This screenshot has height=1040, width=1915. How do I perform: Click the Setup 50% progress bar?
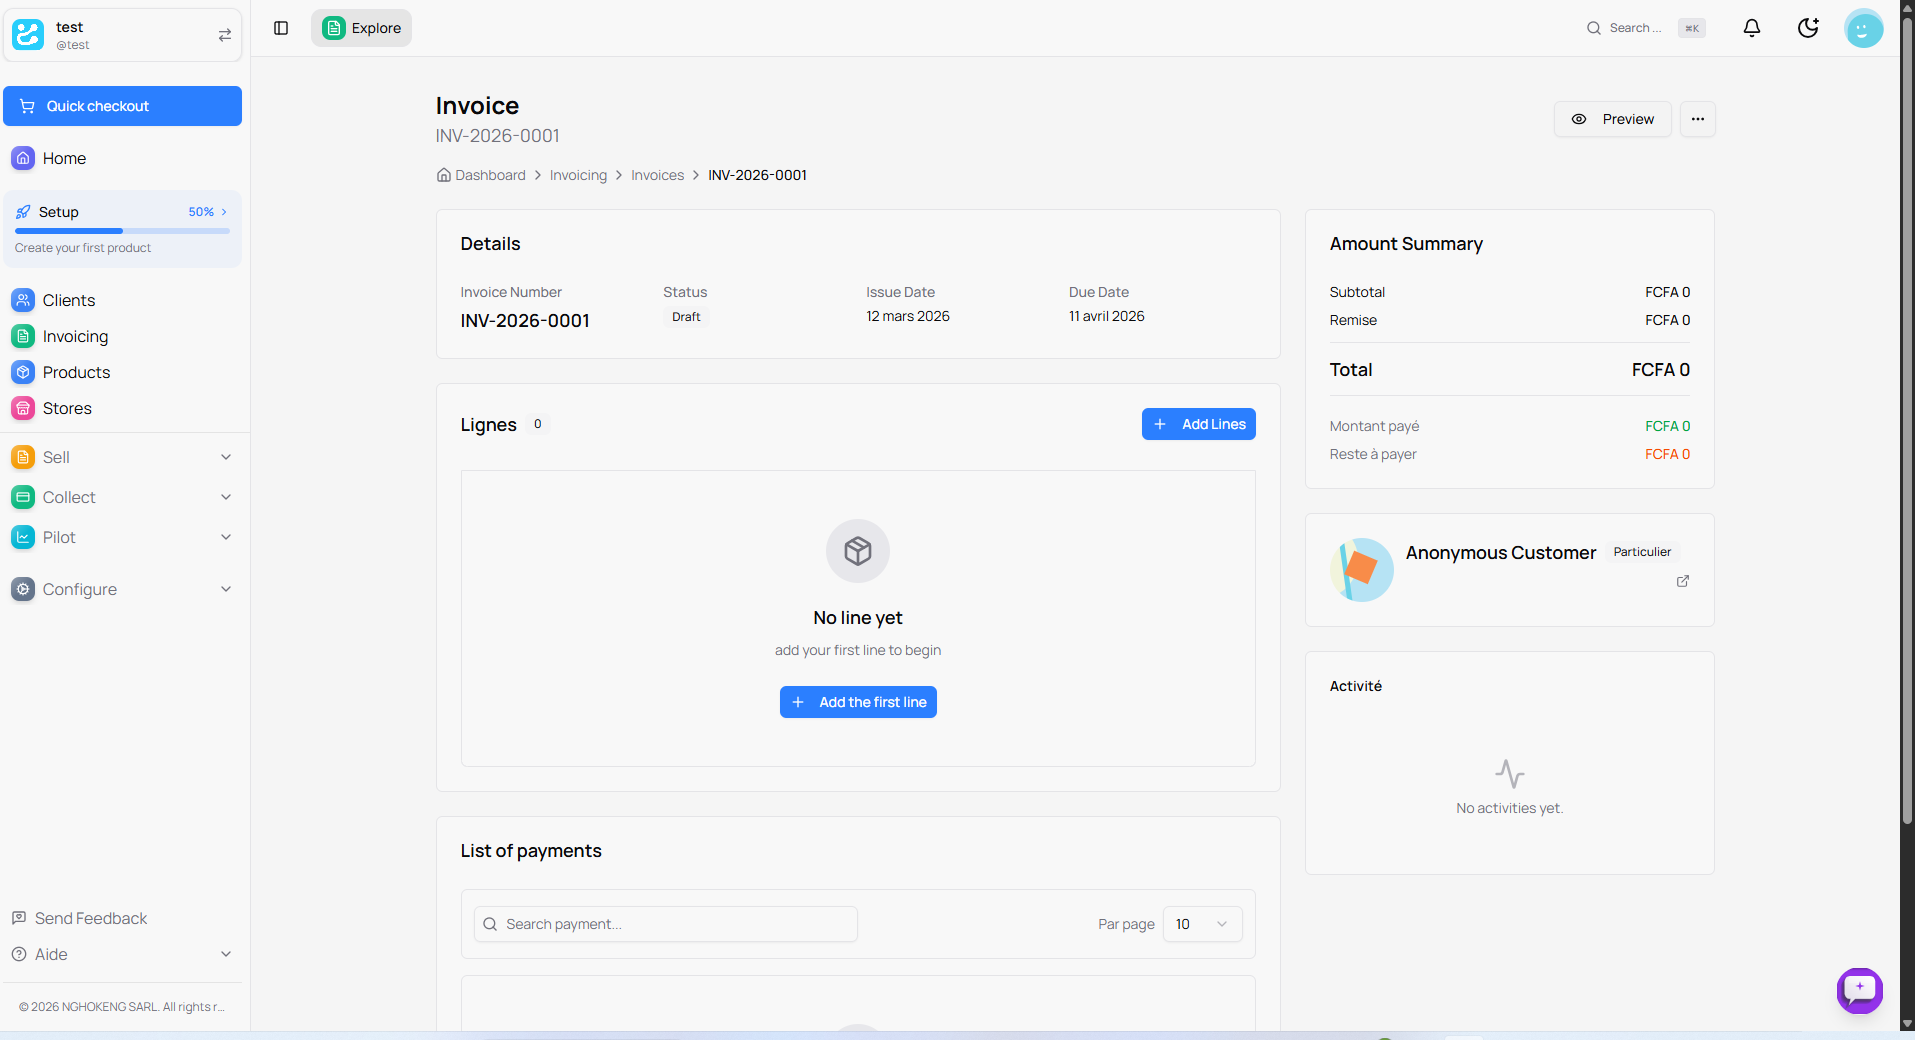coord(122,230)
